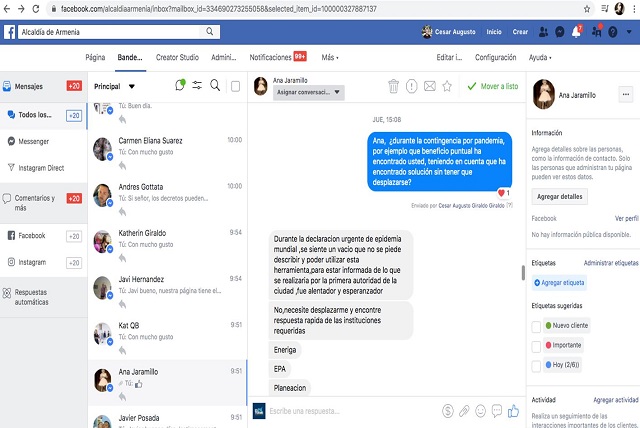640x428 pixels.
Task: Mark conversation as spam exclamation icon
Action: [x=411, y=86]
